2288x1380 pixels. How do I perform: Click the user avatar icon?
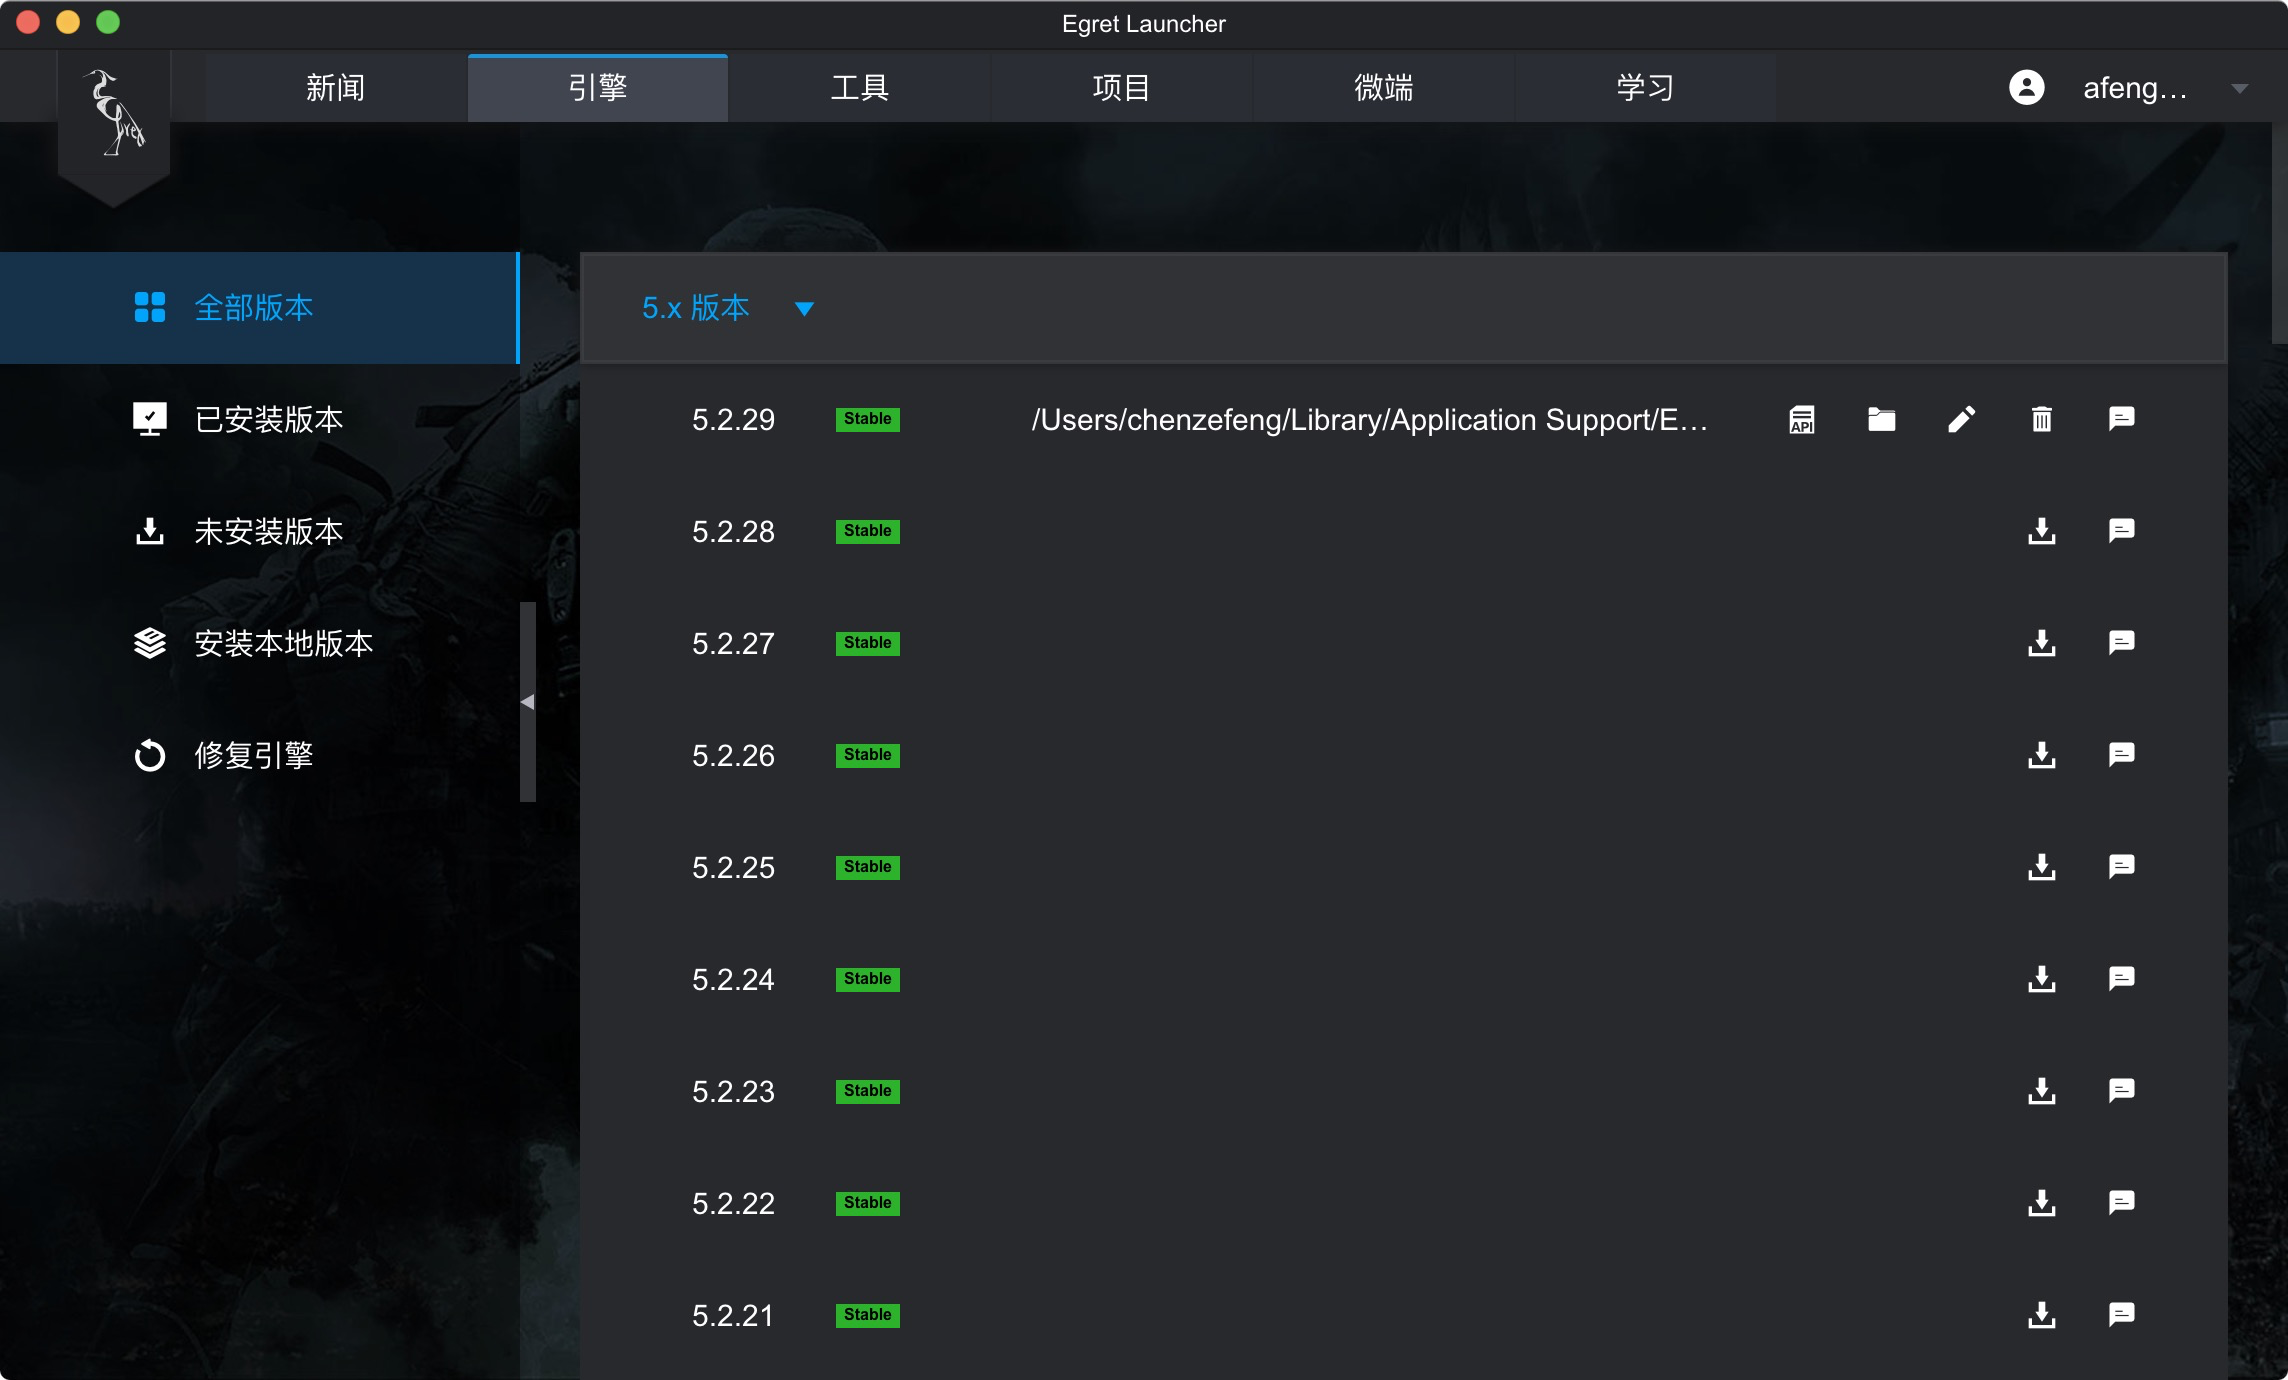(x=2027, y=88)
